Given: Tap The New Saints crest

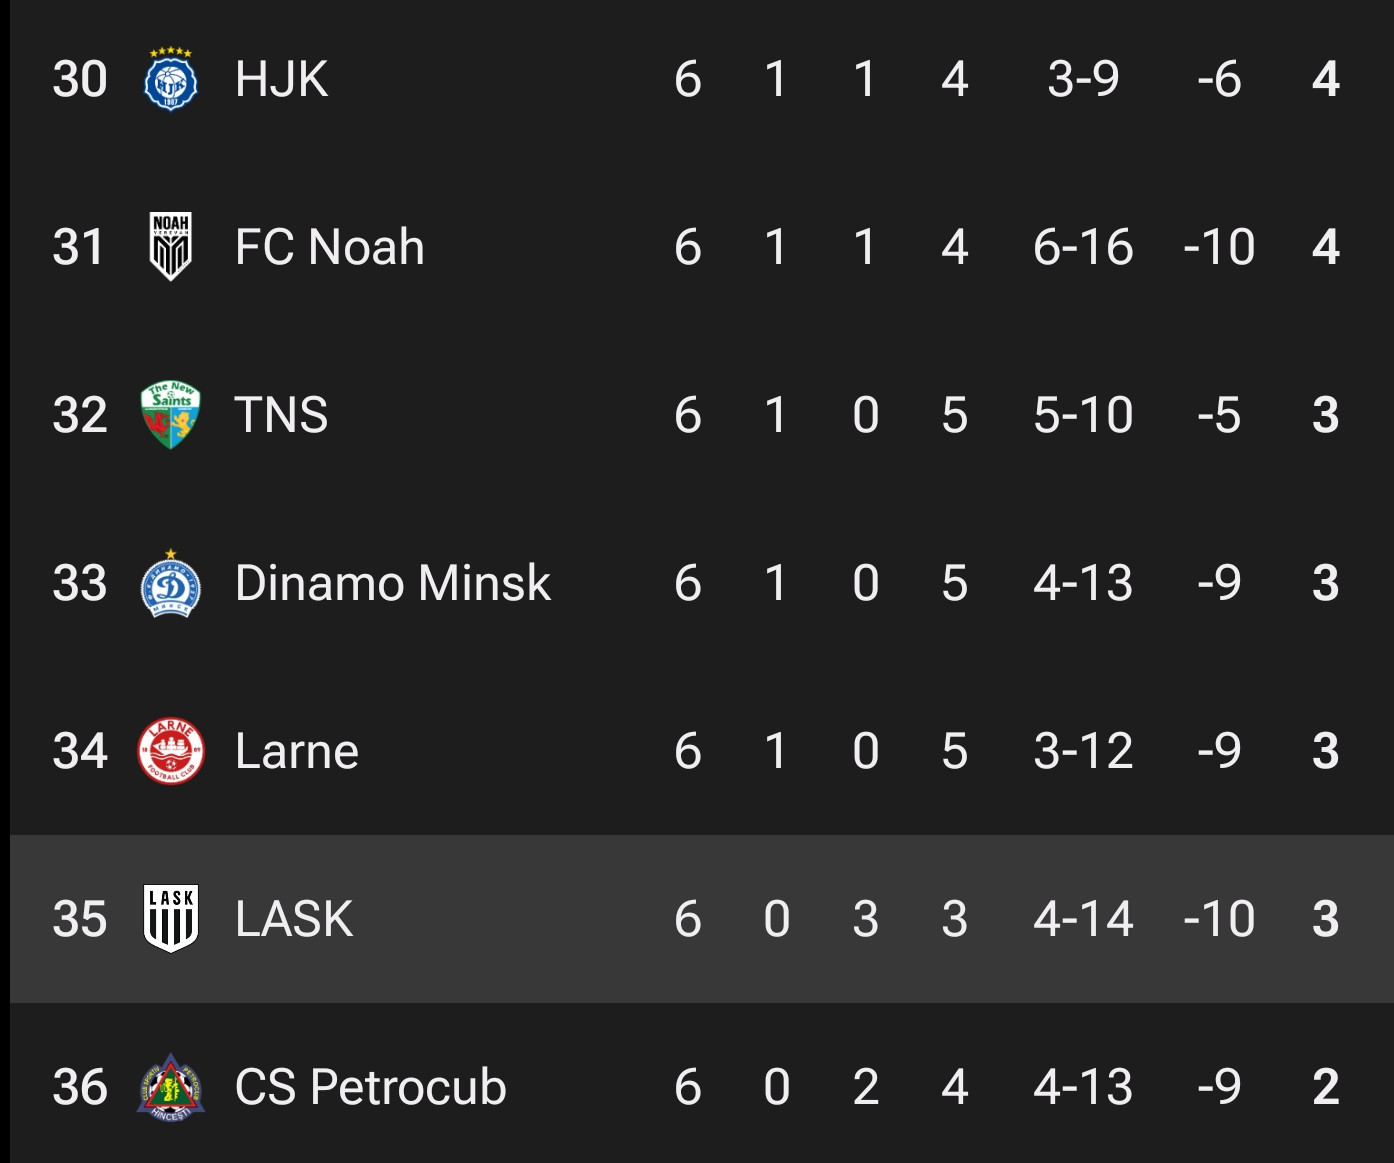Looking at the screenshot, I should tap(170, 414).
